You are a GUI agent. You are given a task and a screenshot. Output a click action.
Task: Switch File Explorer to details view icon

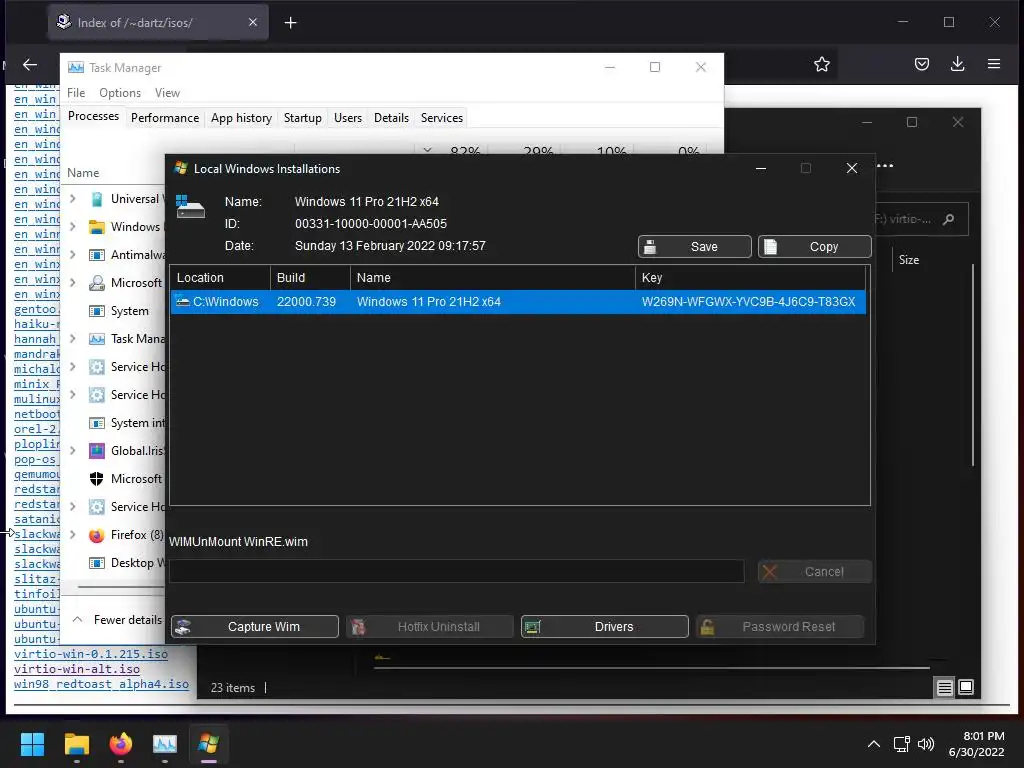point(944,688)
